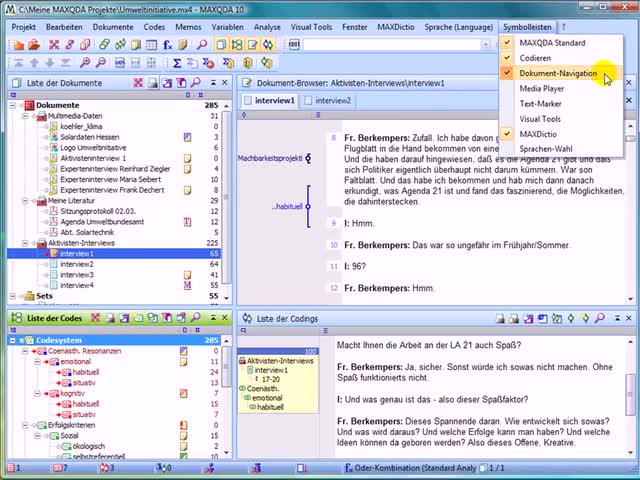Collapse the Sets node
The width and height of the screenshot is (640, 480).
[13, 296]
